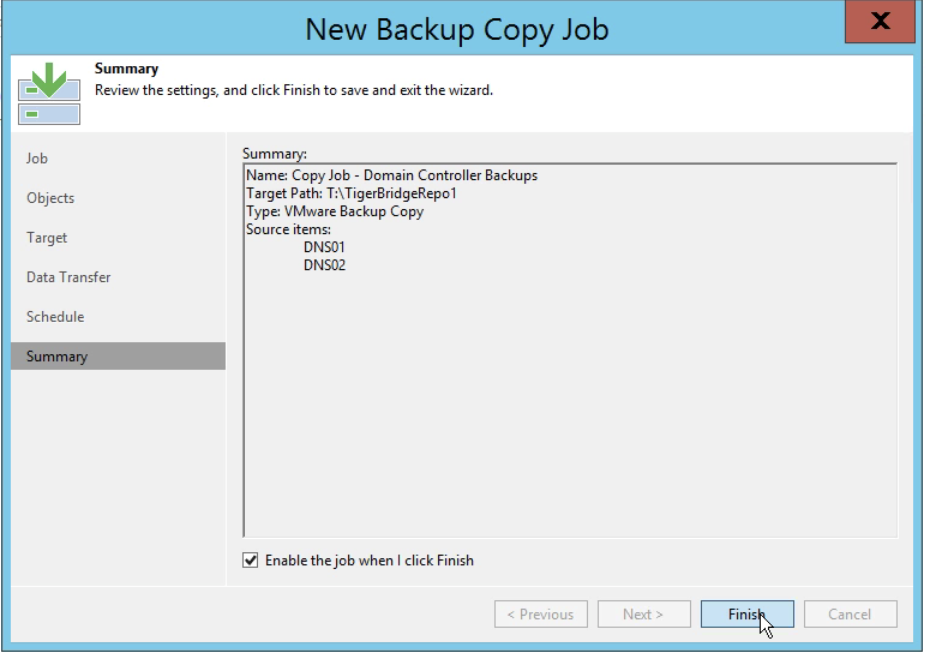
Task: Select the DNS01 source item text
Action: coord(324,247)
